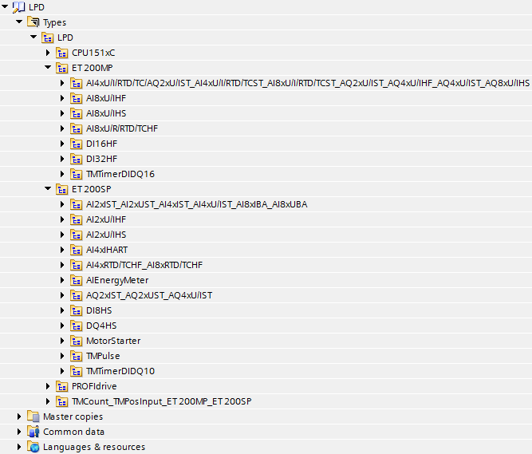Click the AI2xU/IHF folder icon
Viewport: 532px width, 454px height.
[x=76, y=220]
